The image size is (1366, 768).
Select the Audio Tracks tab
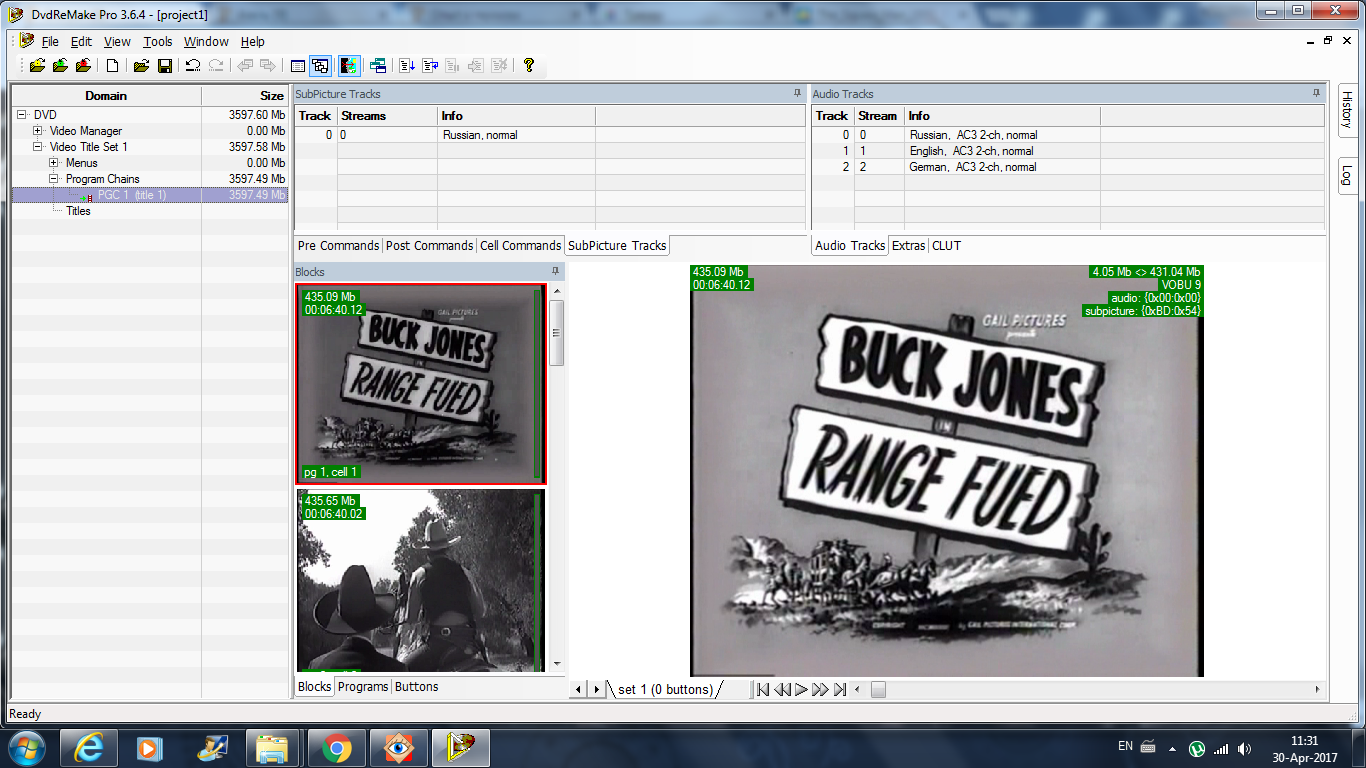click(x=850, y=245)
